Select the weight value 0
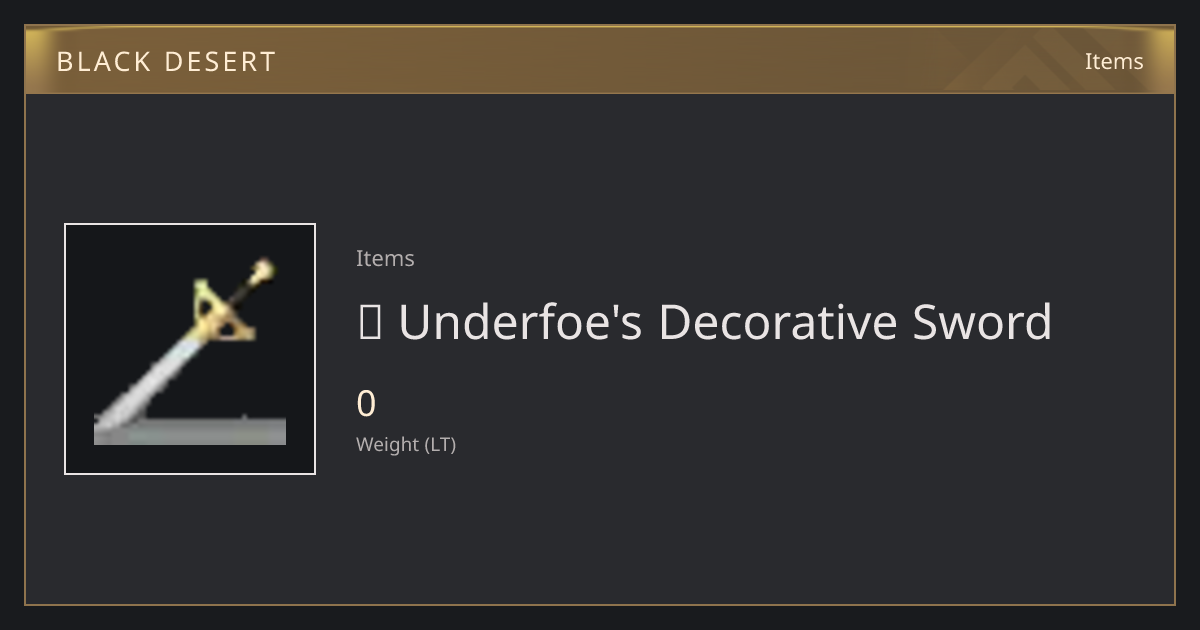Screen dimensions: 1200x630 [366, 404]
